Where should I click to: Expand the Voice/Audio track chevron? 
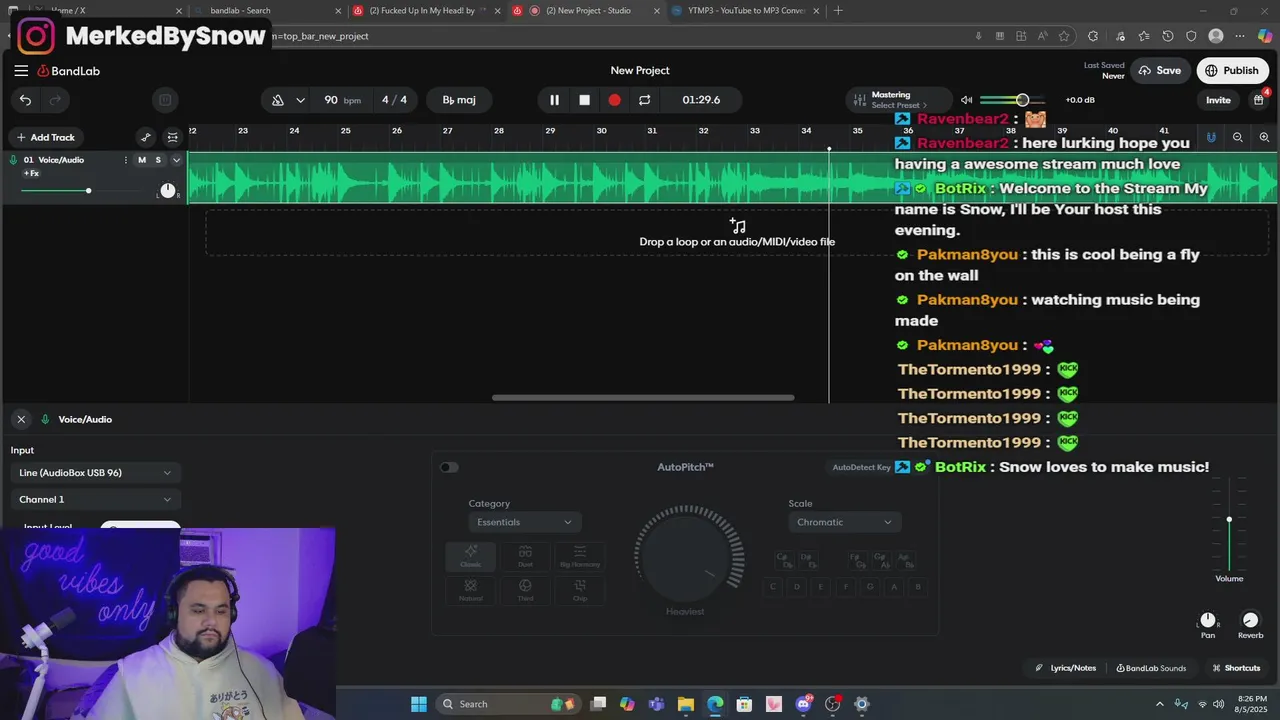point(176,160)
